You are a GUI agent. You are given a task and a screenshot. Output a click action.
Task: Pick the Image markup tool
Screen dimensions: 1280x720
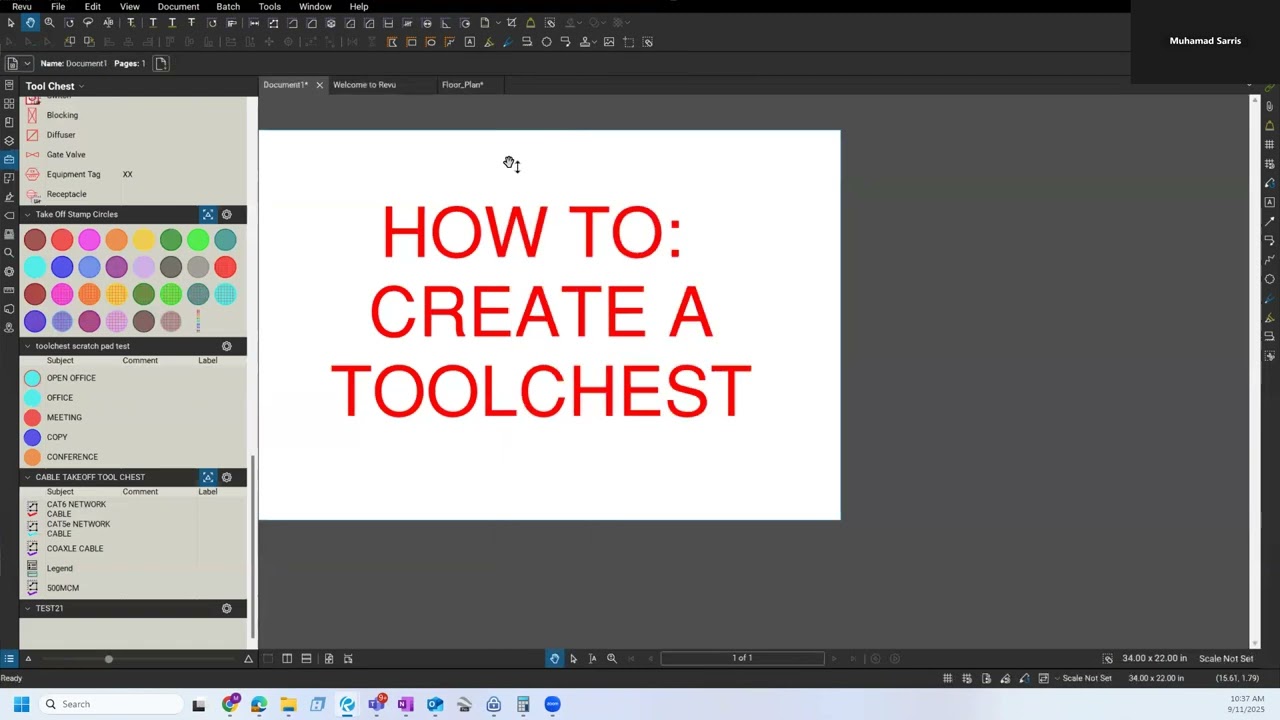pyautogui.click(x=609, y=42)
